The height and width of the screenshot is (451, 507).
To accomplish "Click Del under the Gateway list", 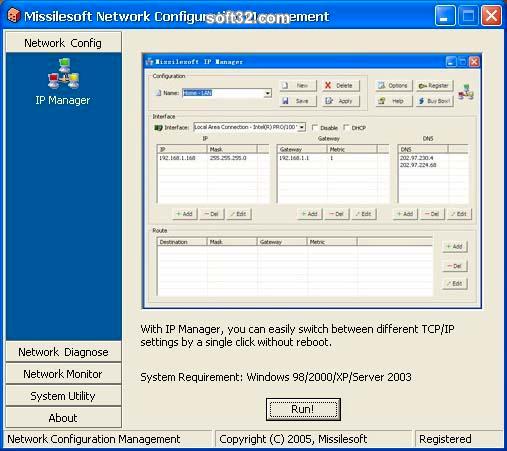I will click(337, 214).
